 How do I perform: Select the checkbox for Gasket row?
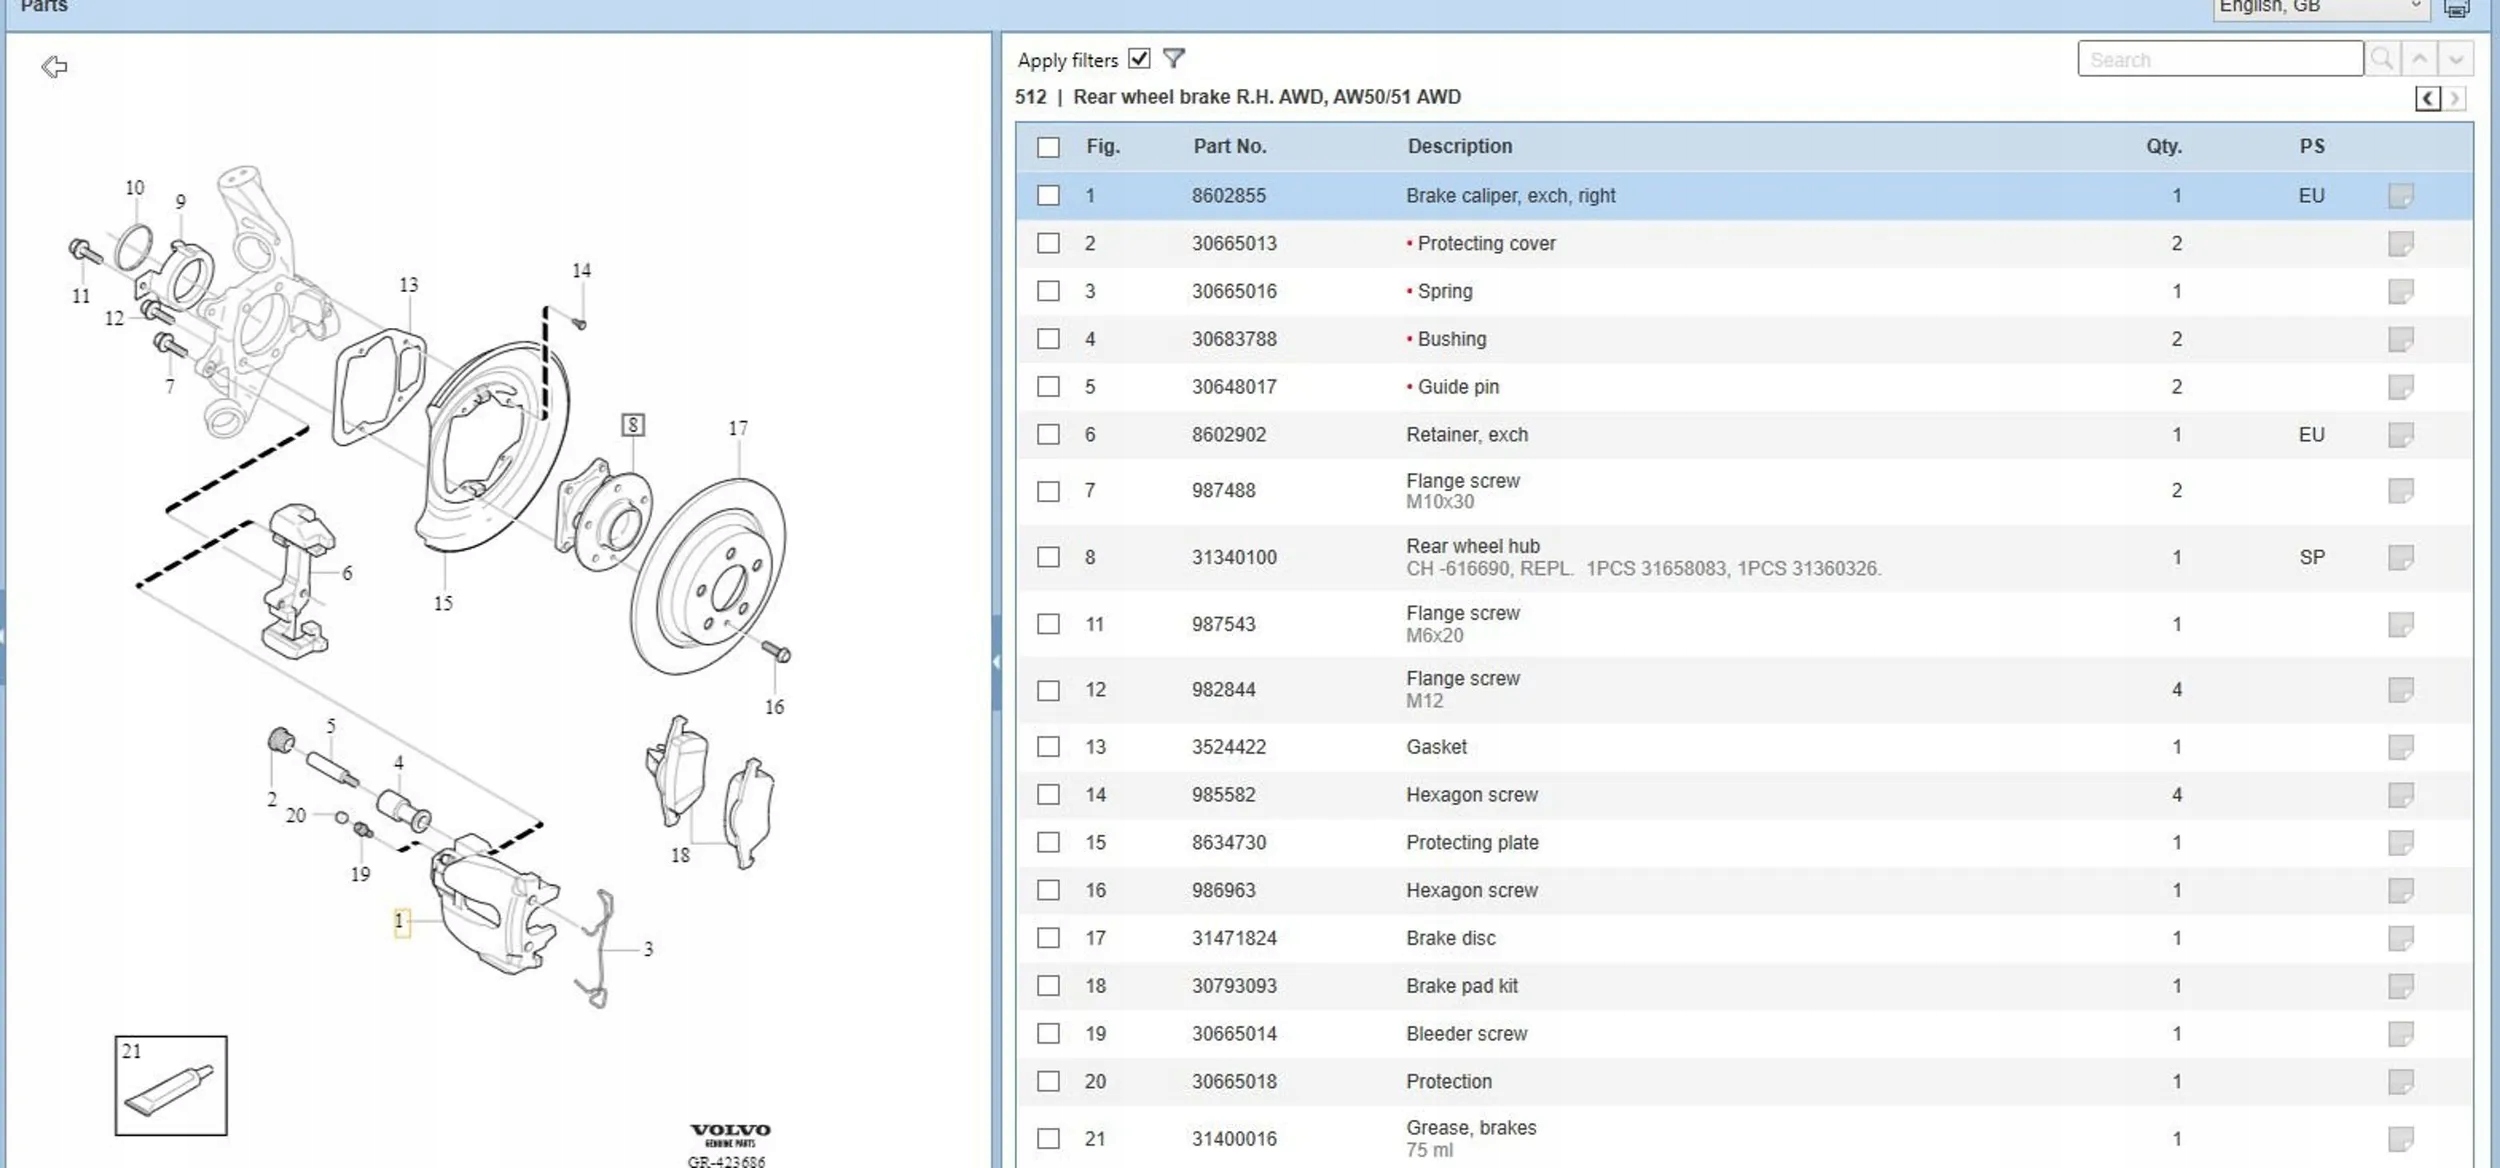[x=1048, y=747]
